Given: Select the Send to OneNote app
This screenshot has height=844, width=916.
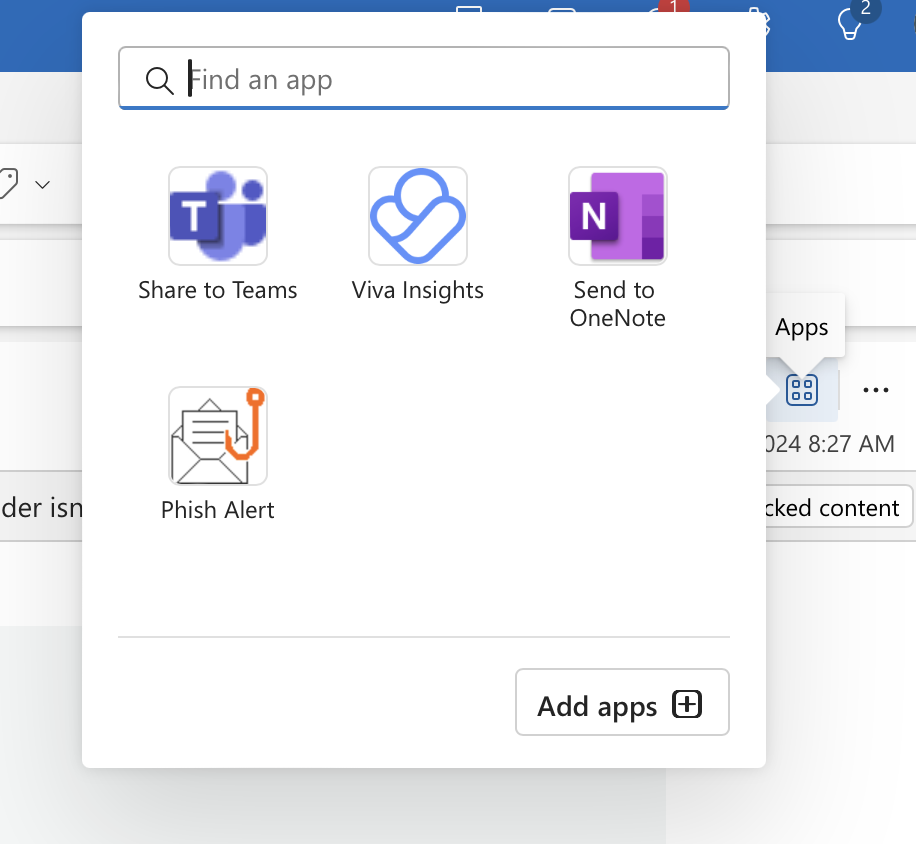Looking at the screenshot, I should (617, 249).
